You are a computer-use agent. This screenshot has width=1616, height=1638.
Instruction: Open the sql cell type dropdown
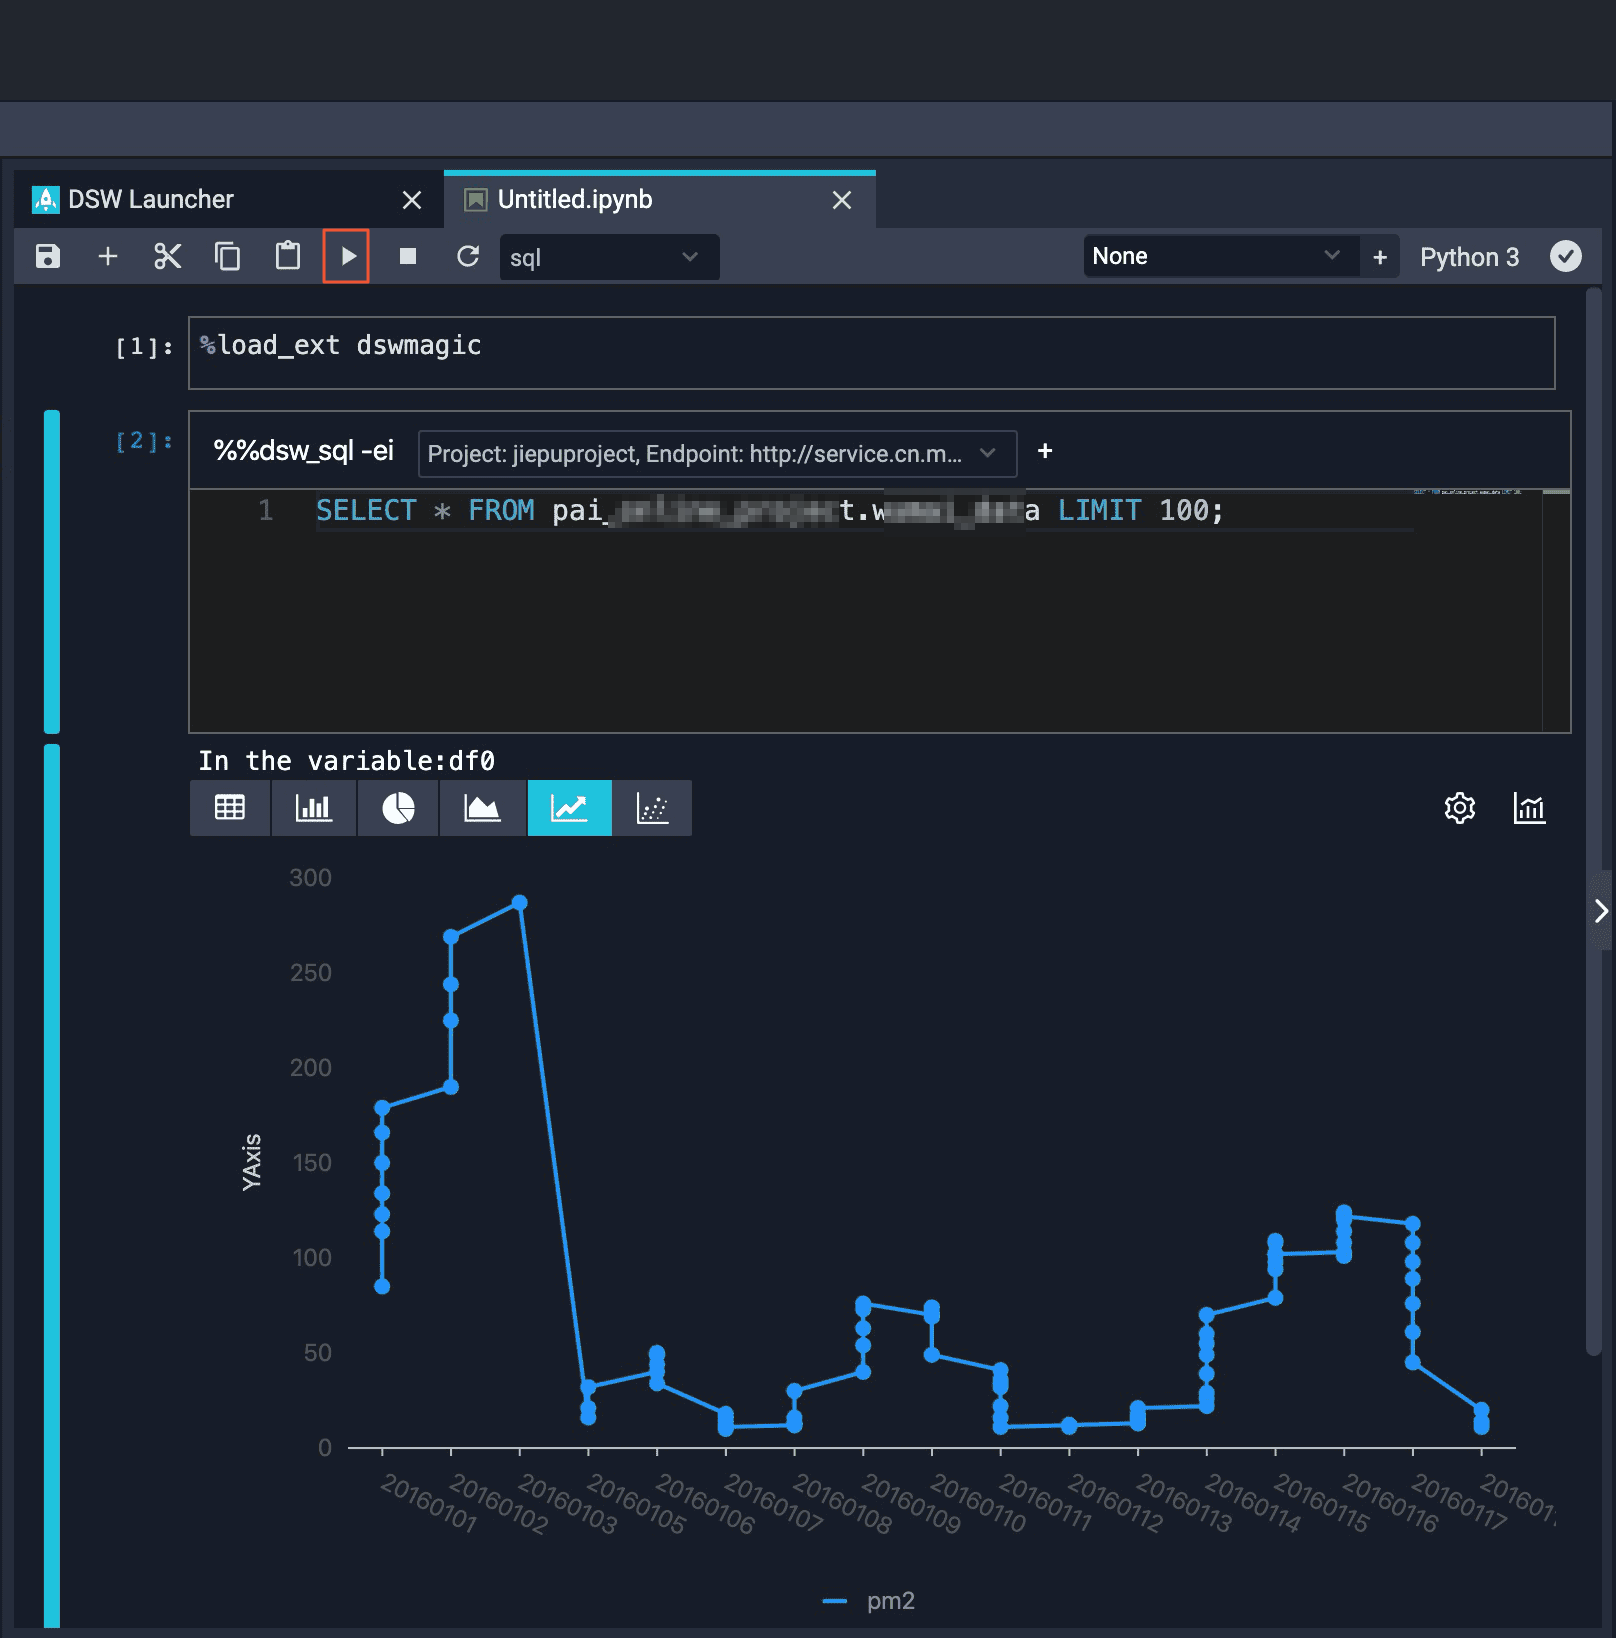point(609,257)
